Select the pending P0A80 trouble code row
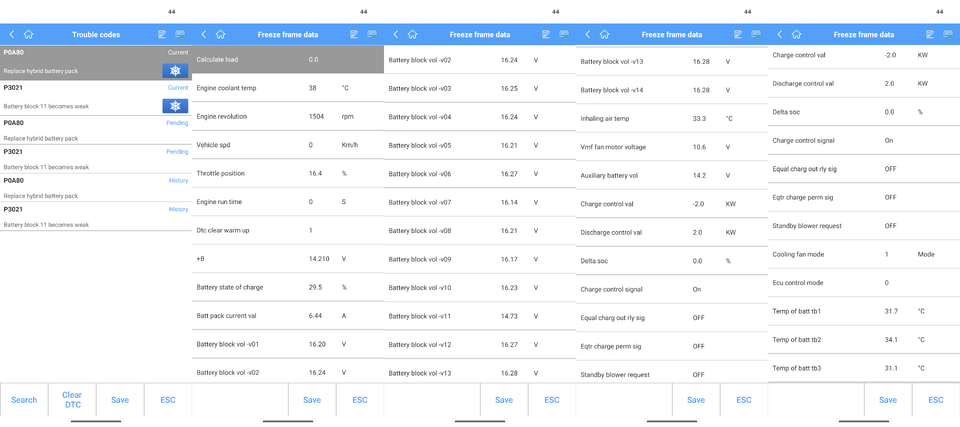The image size is (960, 427). click(x=96, y=130)
